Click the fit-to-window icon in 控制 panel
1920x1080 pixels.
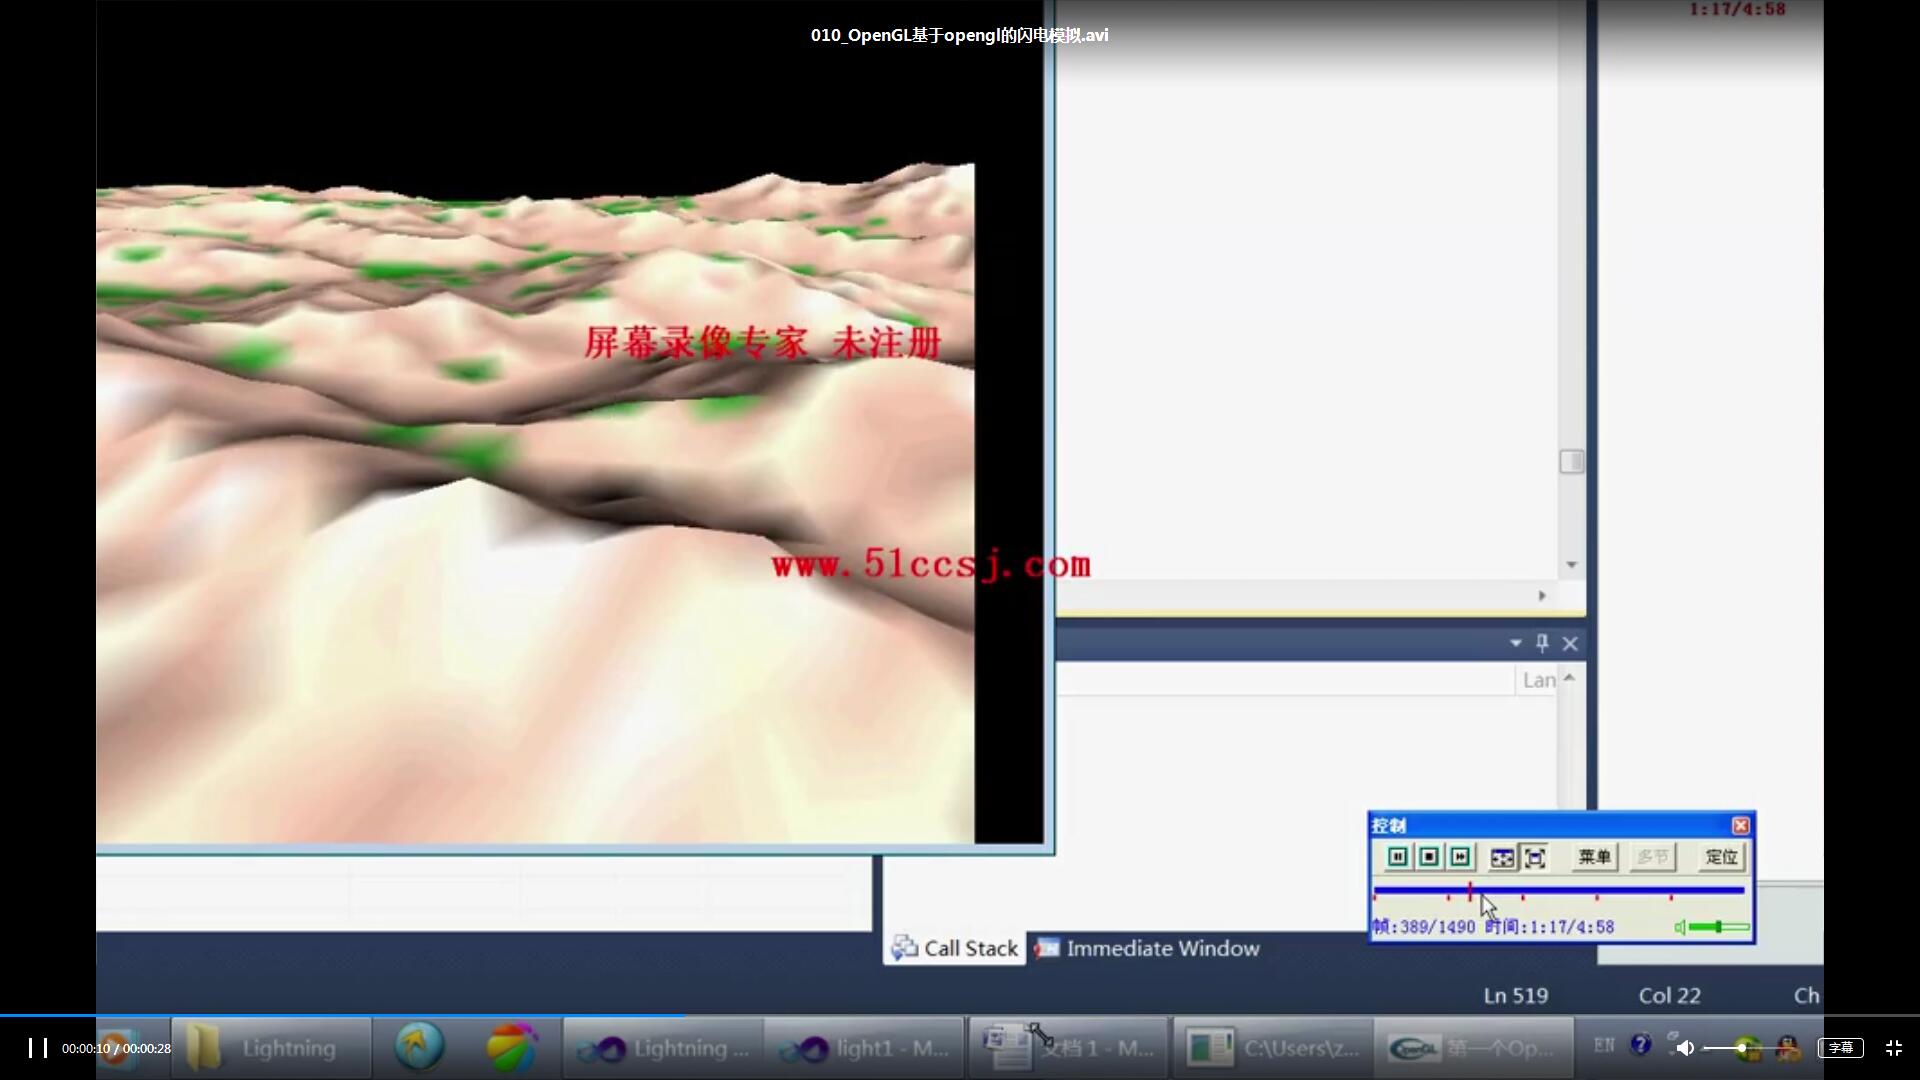(x=1502, y=857)
